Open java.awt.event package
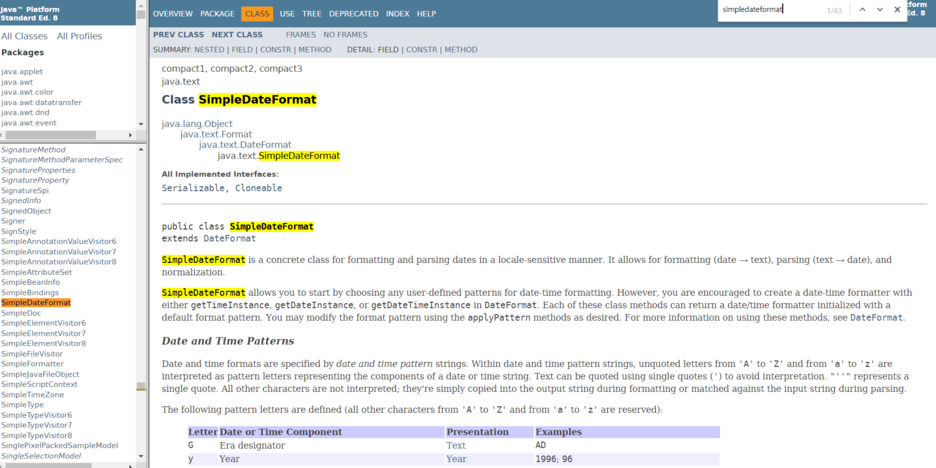This screenshot has height=468, width=936. coord(29,122)
